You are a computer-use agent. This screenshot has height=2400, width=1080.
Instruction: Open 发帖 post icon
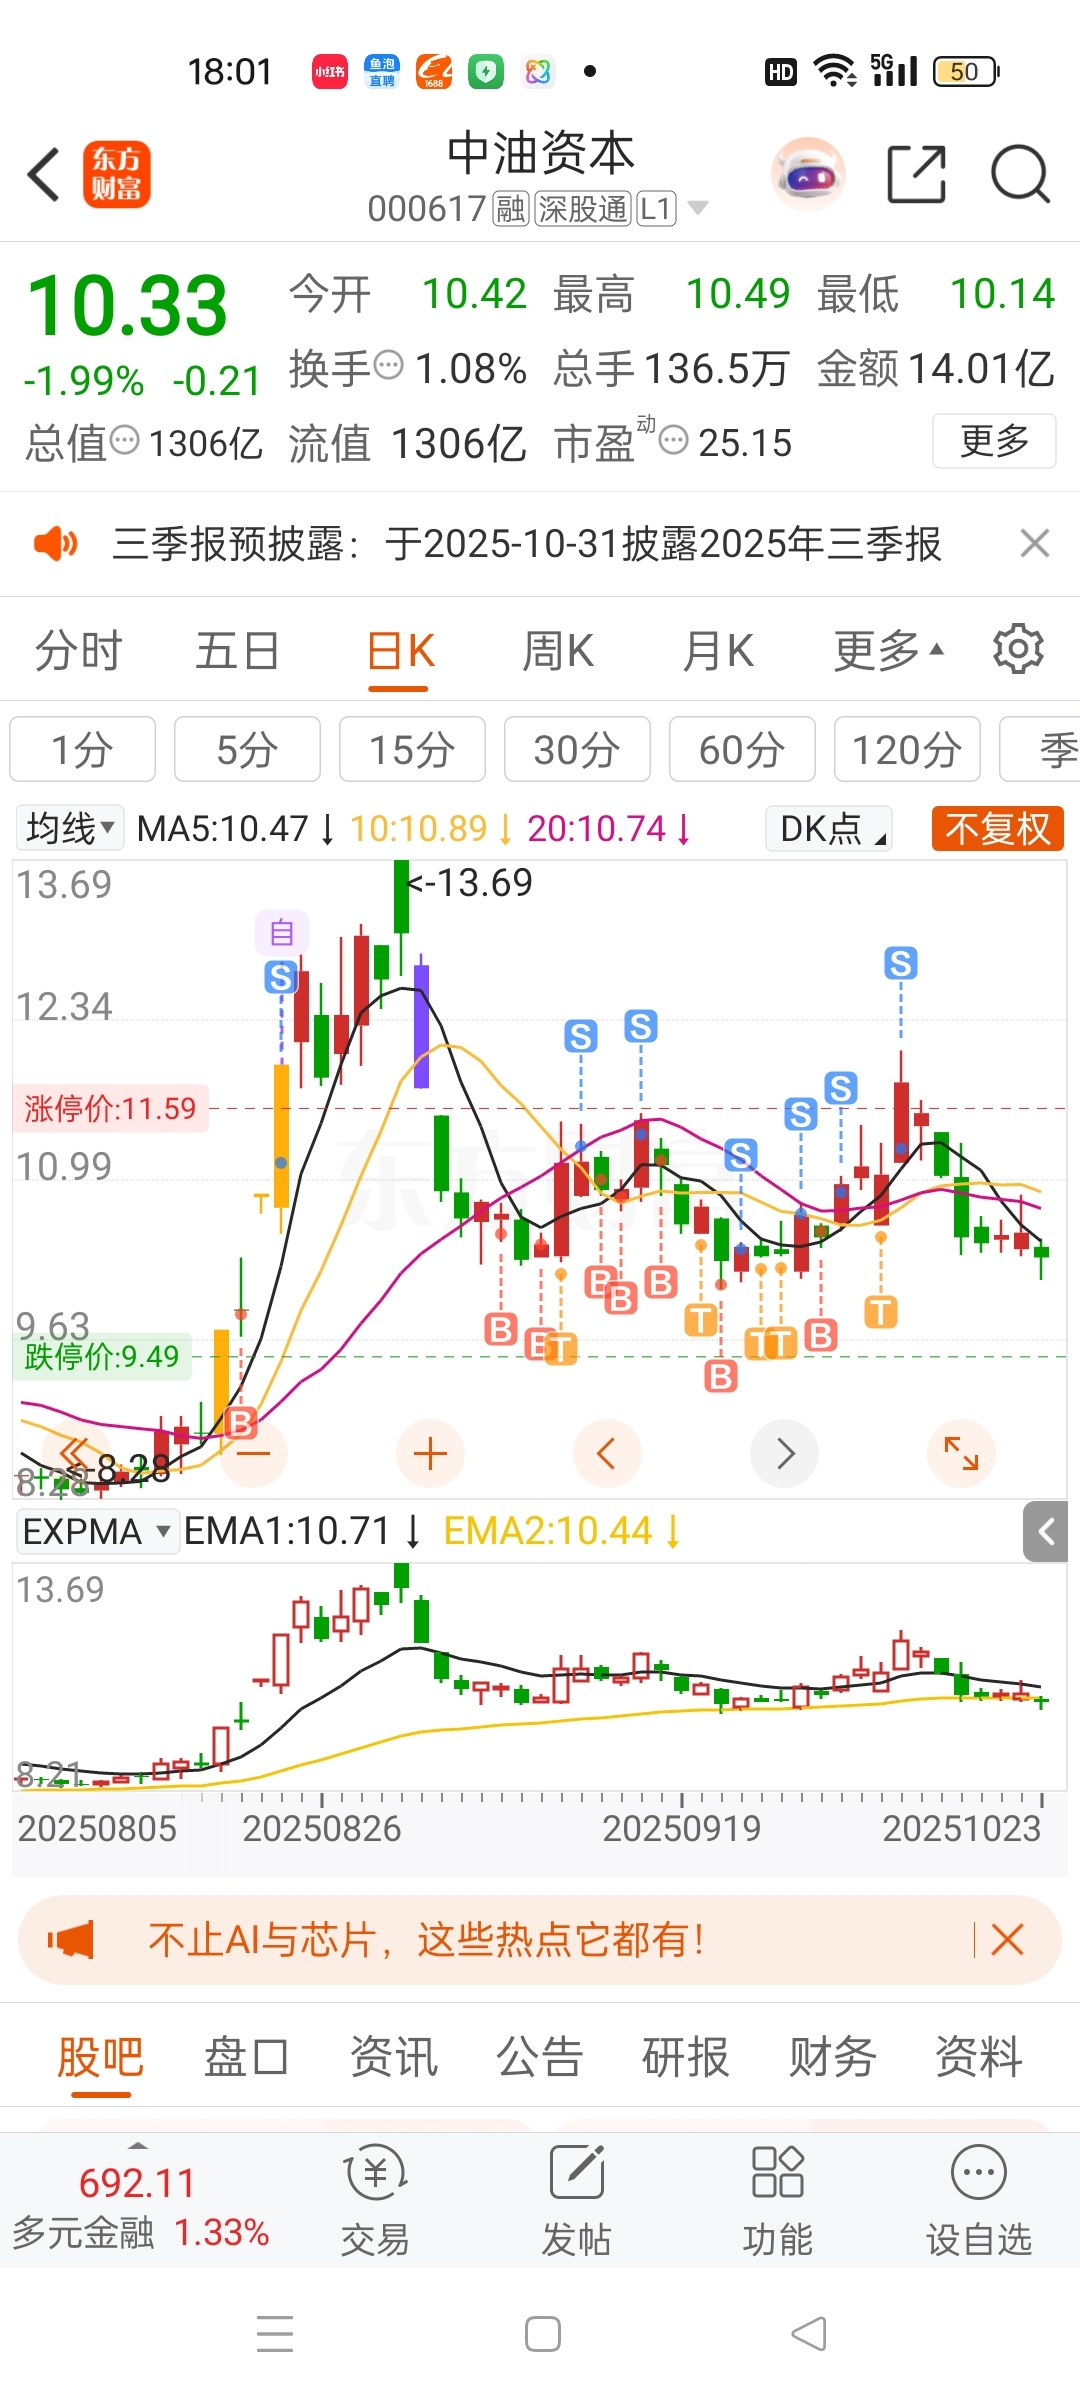click(576, 2202)
